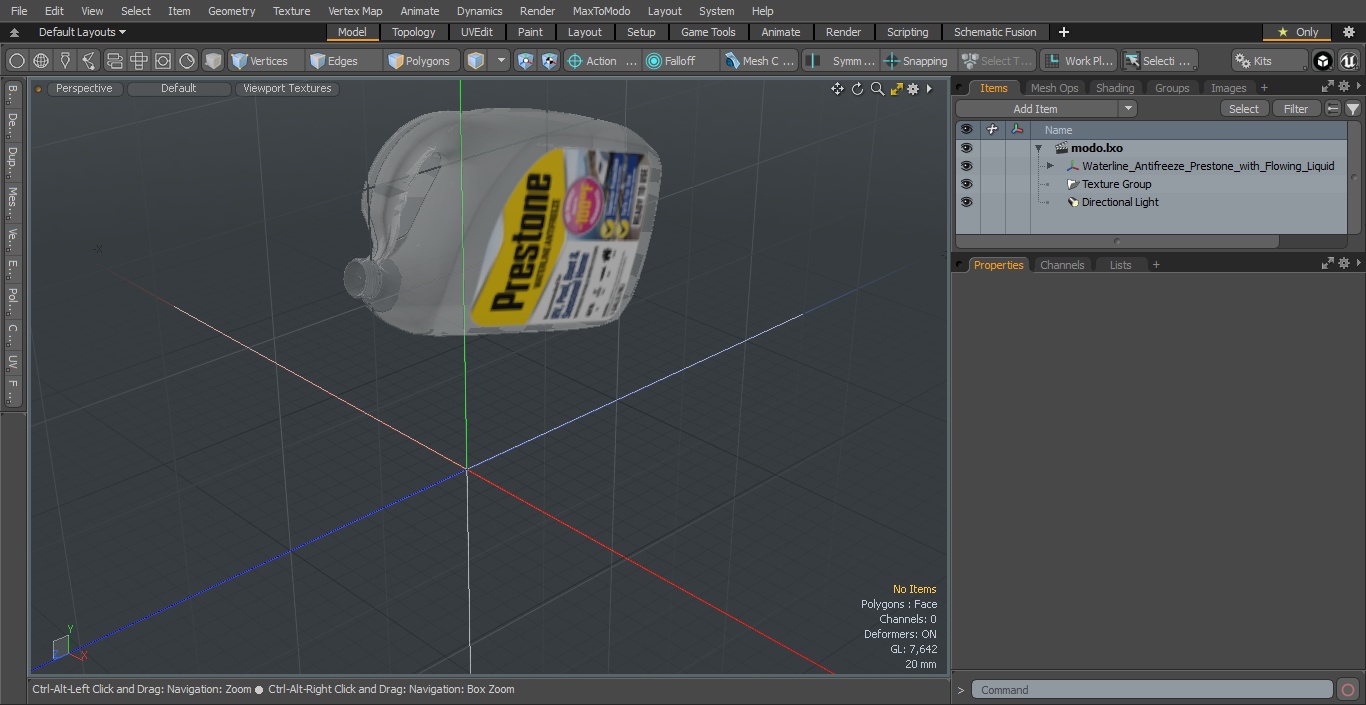Viewport: 1366px width, 705px height.
Task: Open the selection mode dropdown arrow
Action: (x=502, y=61)
